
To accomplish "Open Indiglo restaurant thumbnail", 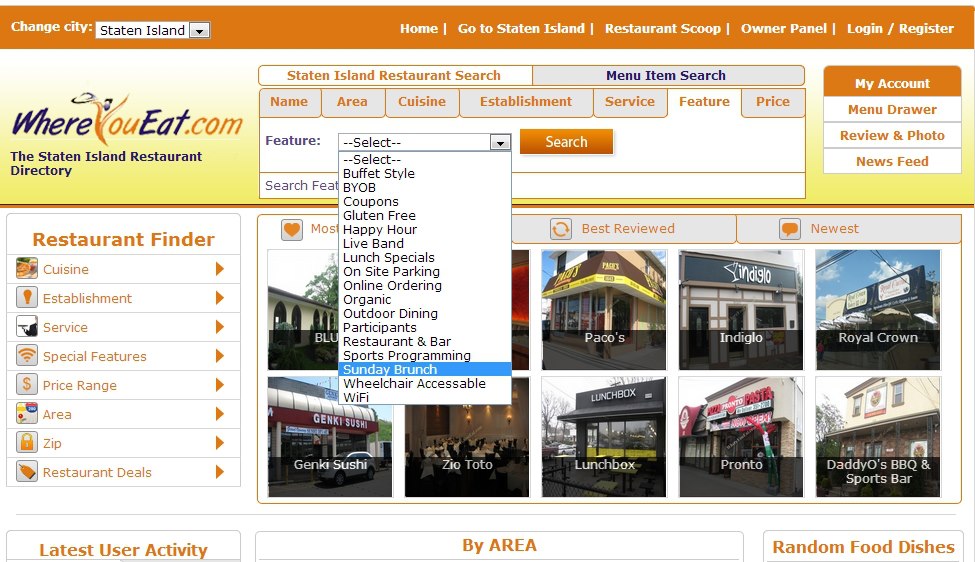I will point(741,310).
